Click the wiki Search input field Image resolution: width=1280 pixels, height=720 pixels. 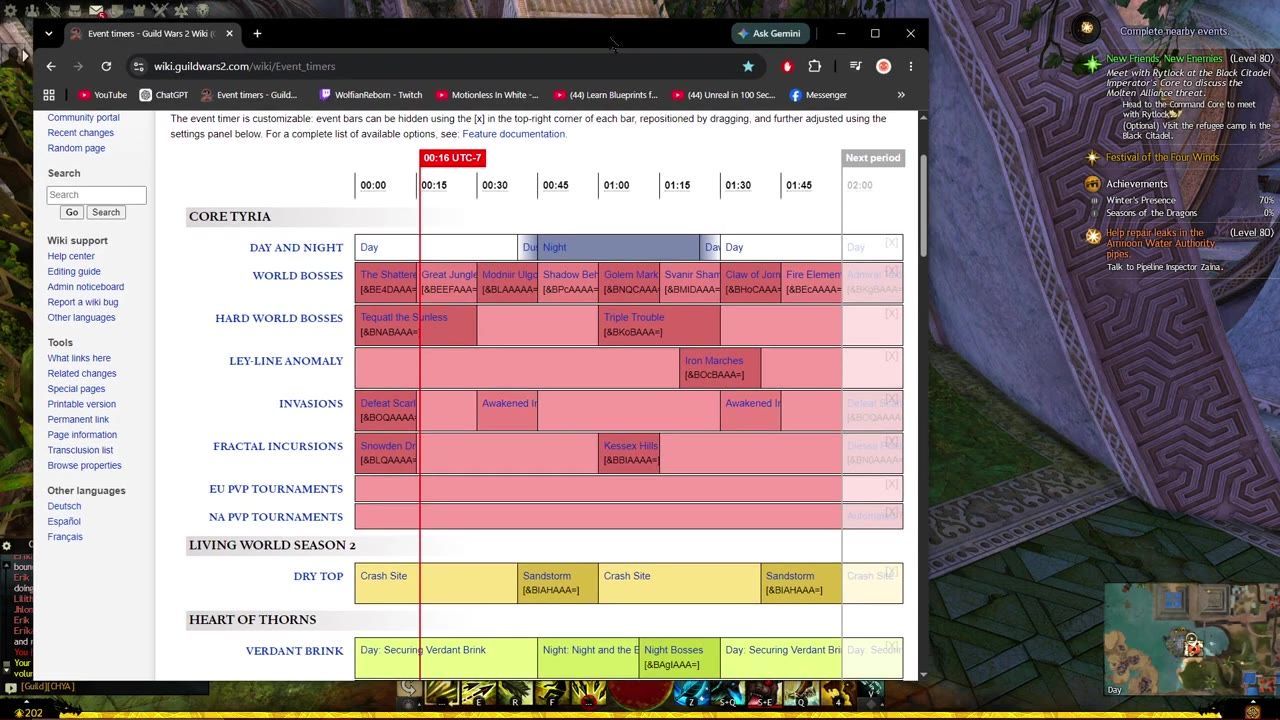[x=96, y=195]
